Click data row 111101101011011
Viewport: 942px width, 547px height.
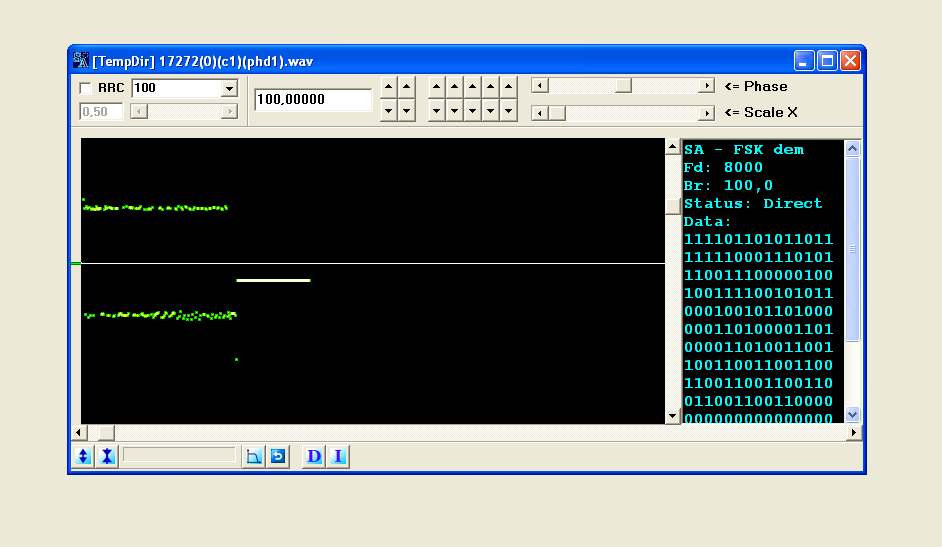pyautogui.click(x=758, y=240)
